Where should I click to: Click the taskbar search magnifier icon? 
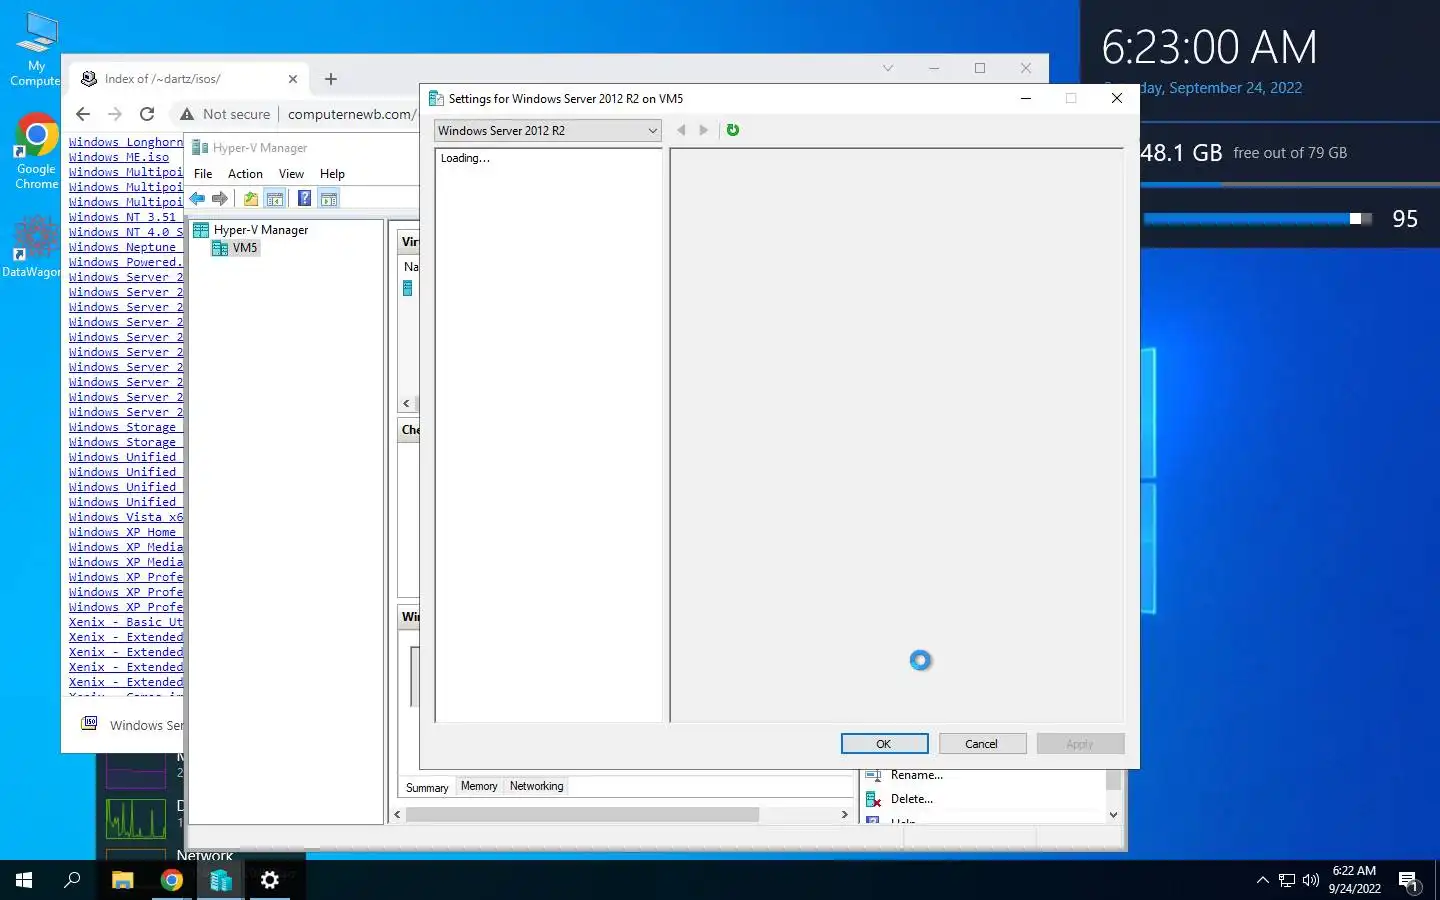[x=72, y=880]
